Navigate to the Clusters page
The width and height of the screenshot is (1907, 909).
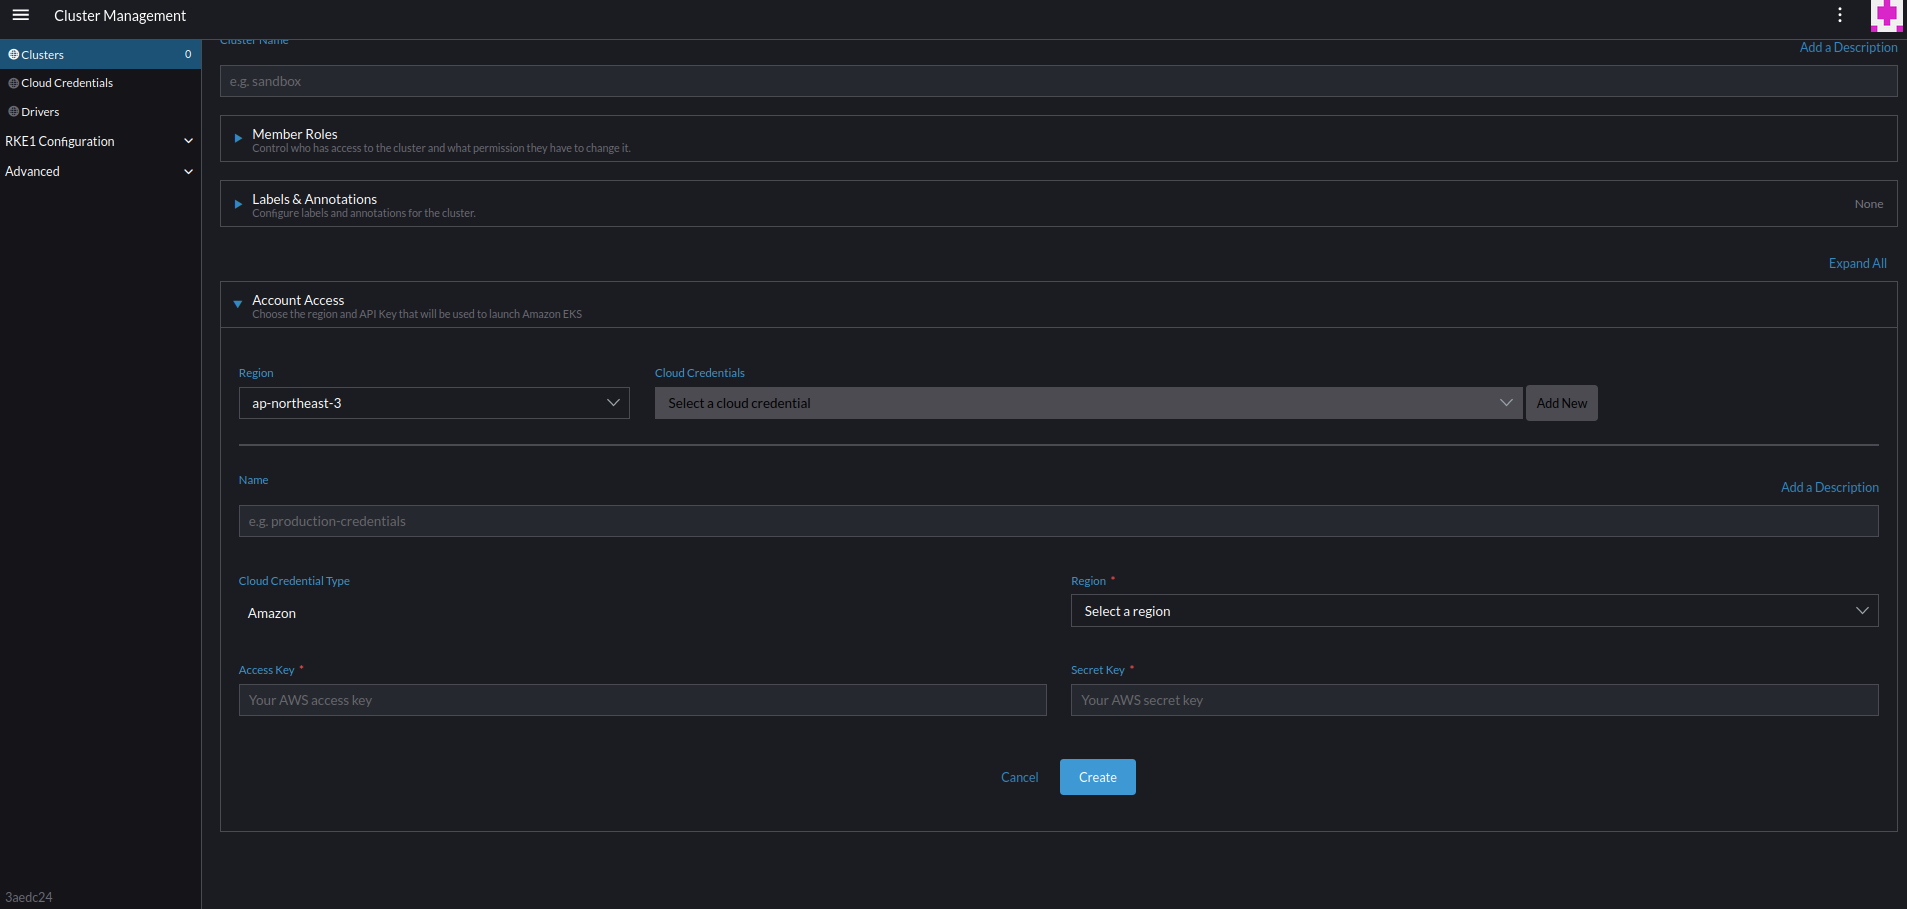(x=42, y=54)
